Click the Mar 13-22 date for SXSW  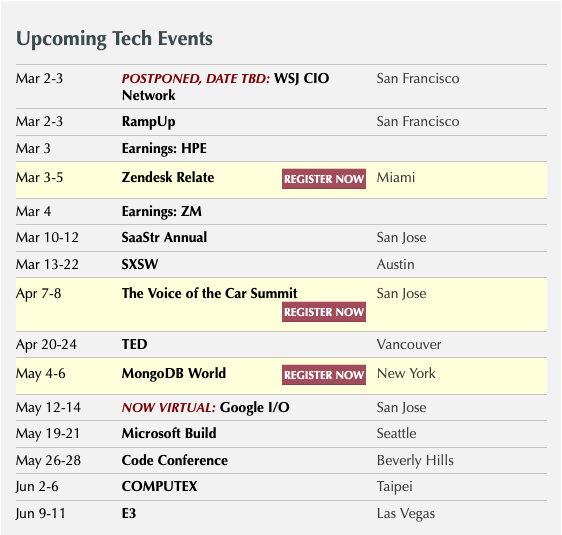(x=47, y=264)
